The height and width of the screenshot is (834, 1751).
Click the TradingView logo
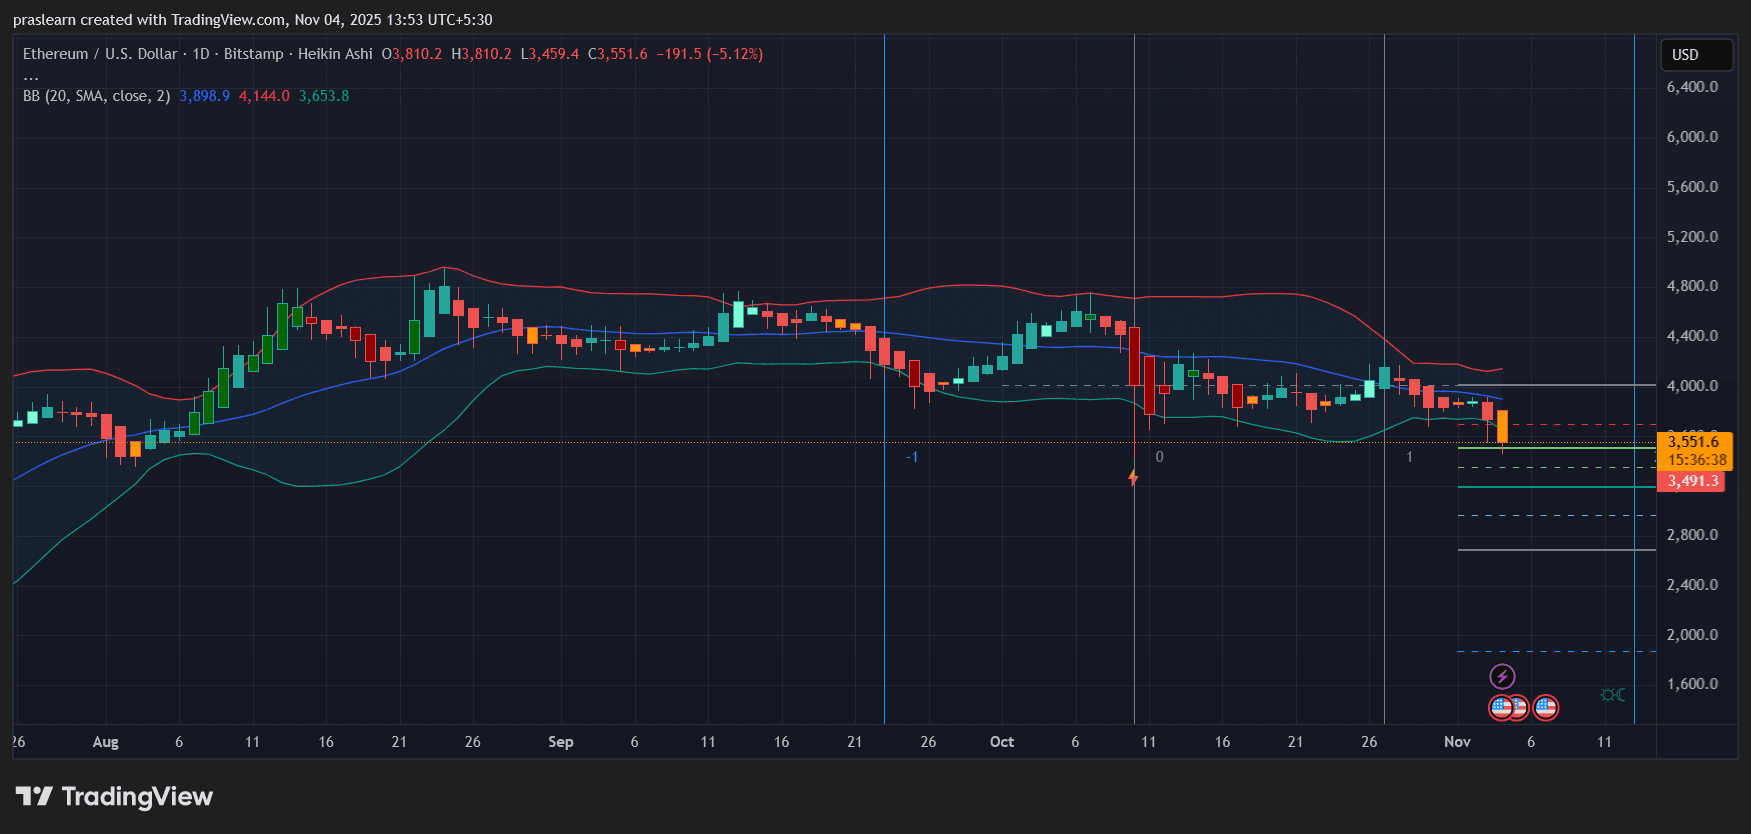tap(115, 796)
